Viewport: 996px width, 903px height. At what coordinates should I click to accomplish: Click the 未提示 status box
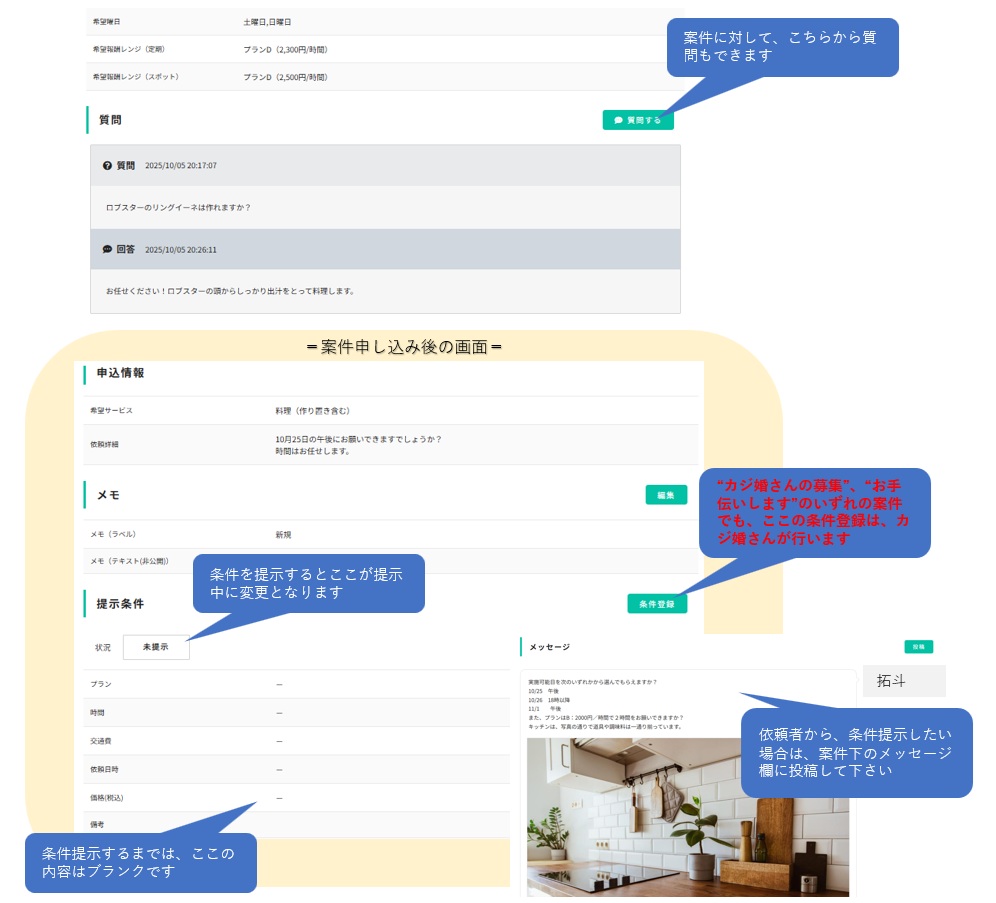155,647
